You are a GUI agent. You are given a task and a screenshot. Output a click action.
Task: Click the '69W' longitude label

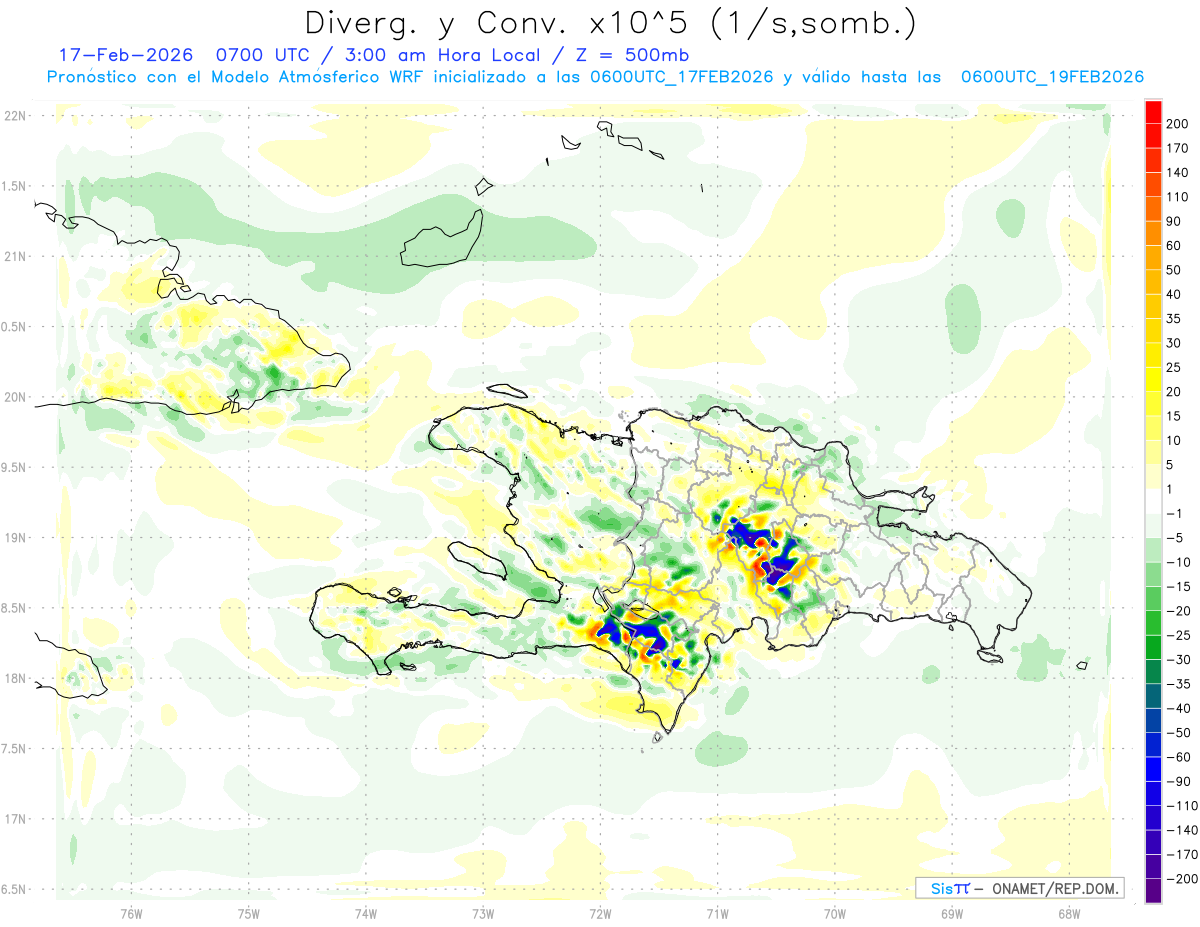pyautogui.click(x=952, y=913)
